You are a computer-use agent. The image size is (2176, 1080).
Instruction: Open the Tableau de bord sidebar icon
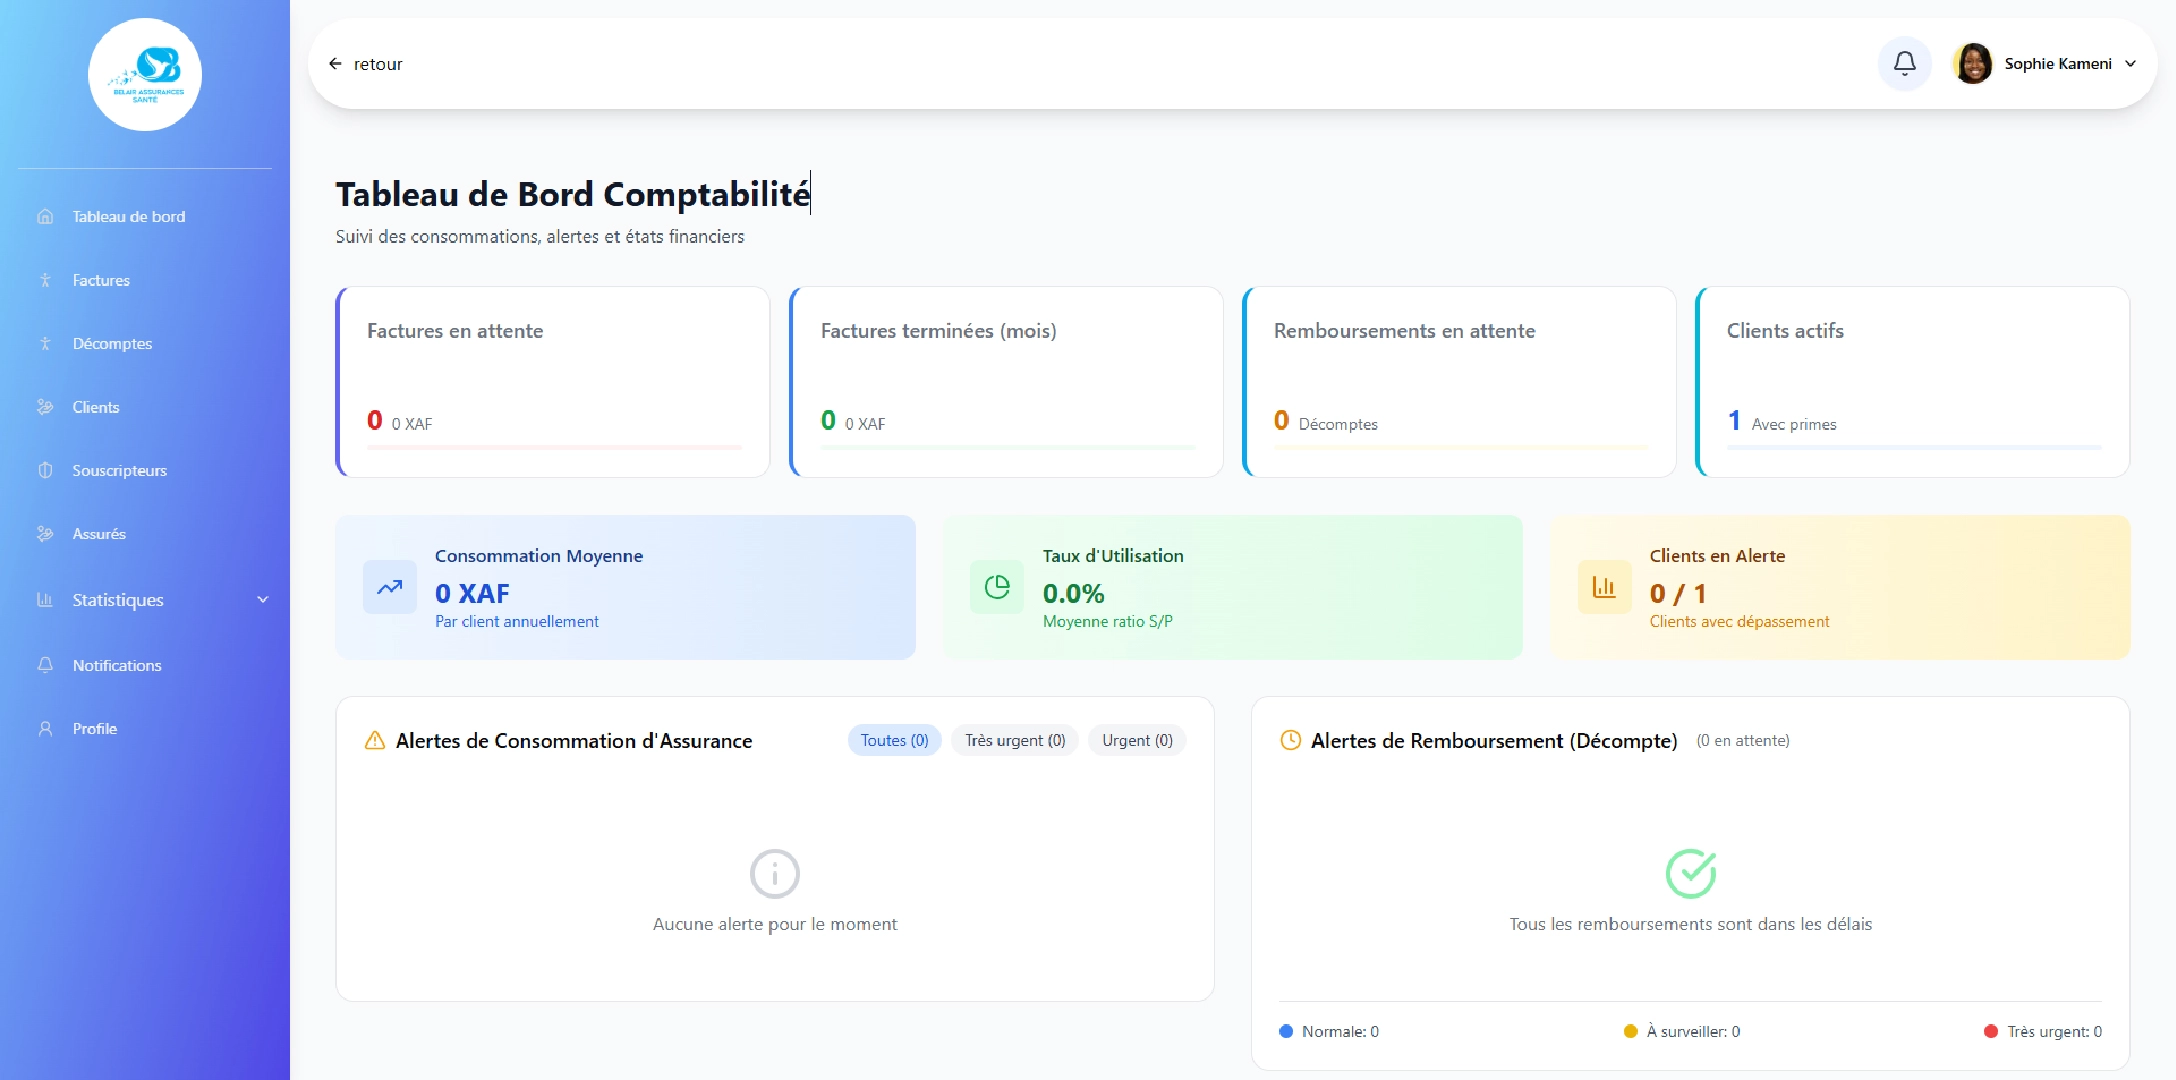(46, 216)
